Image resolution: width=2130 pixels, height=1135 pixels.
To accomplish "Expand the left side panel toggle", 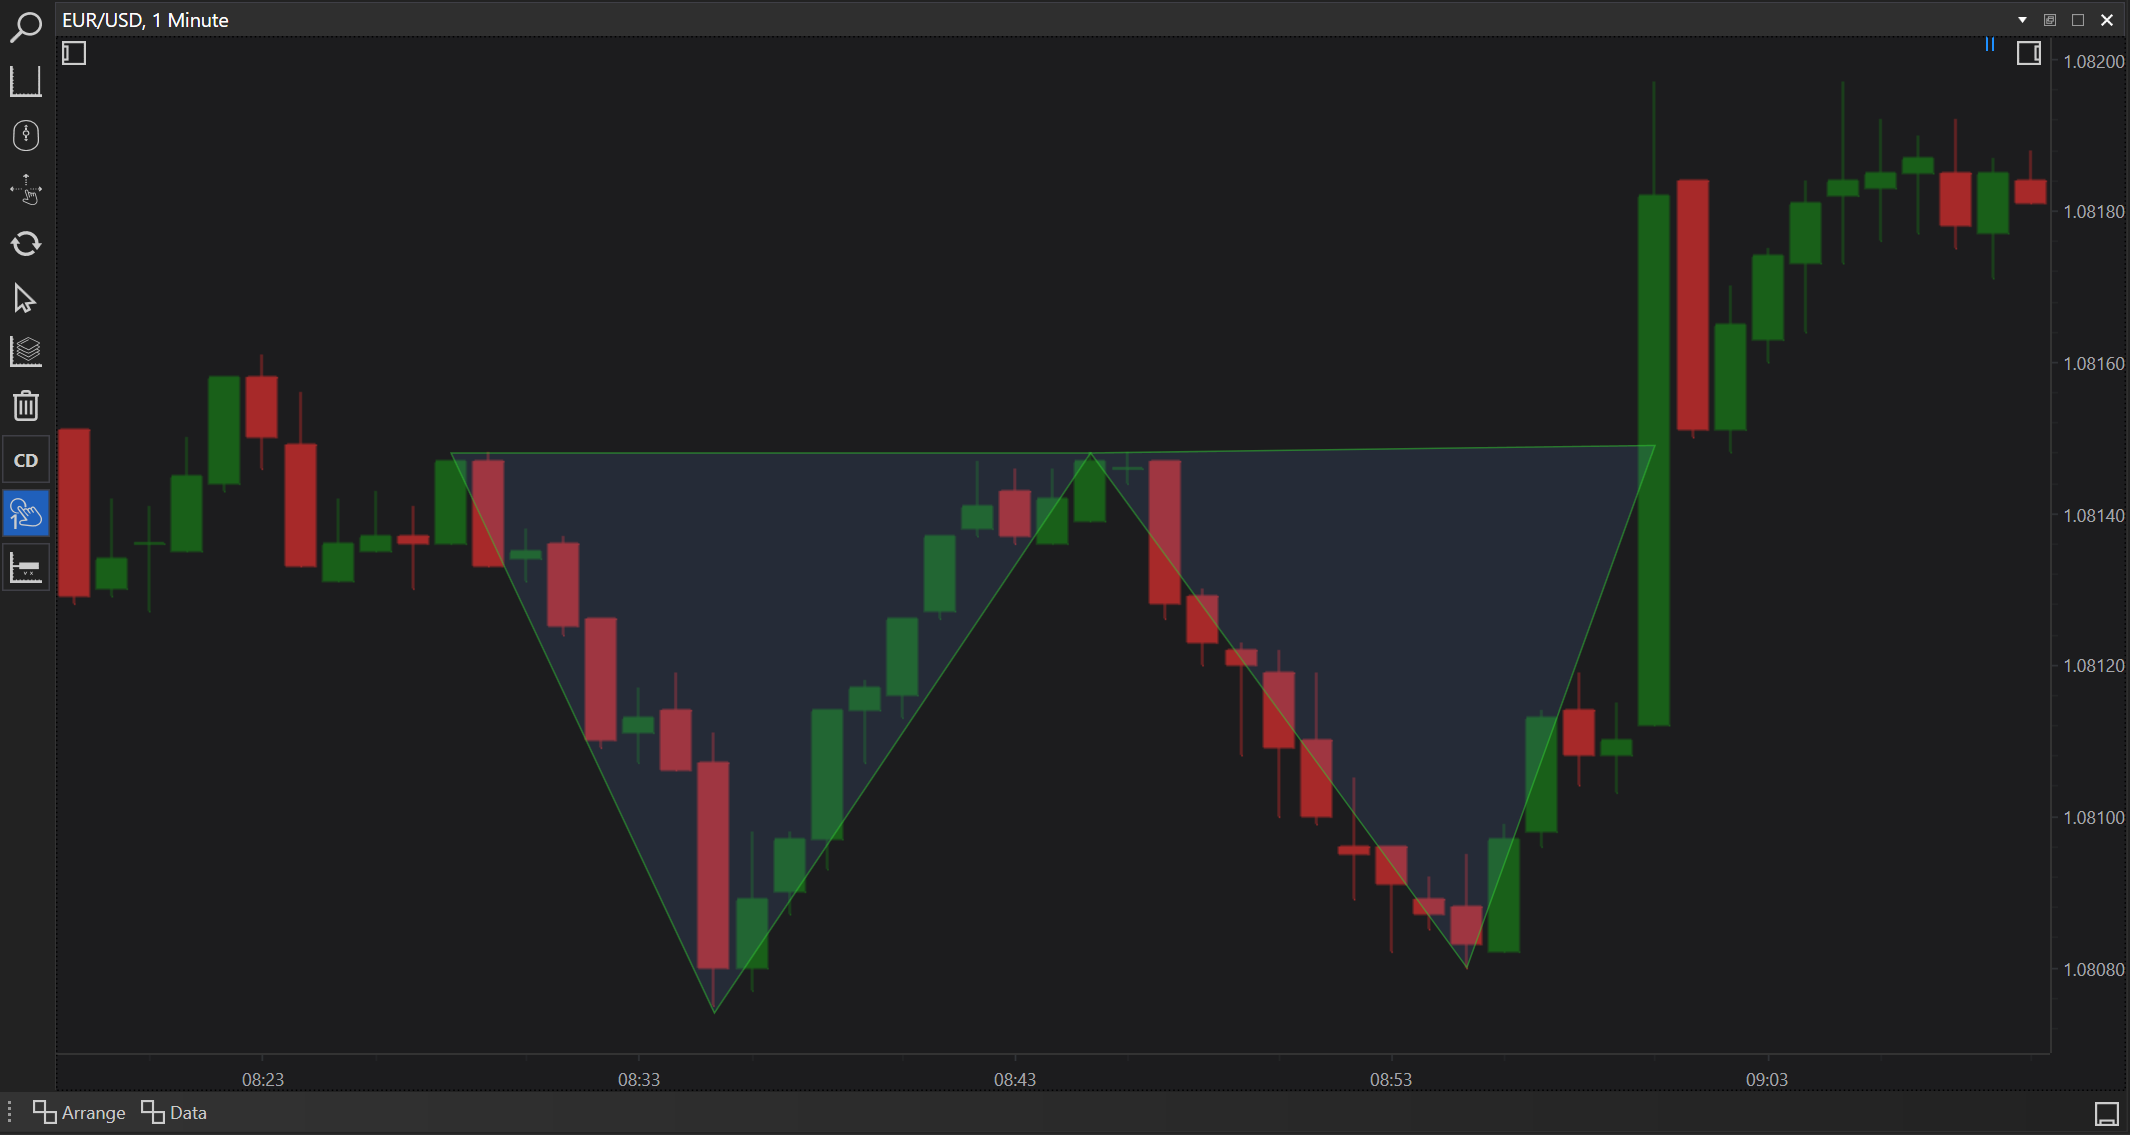I will tap(74, 53).
